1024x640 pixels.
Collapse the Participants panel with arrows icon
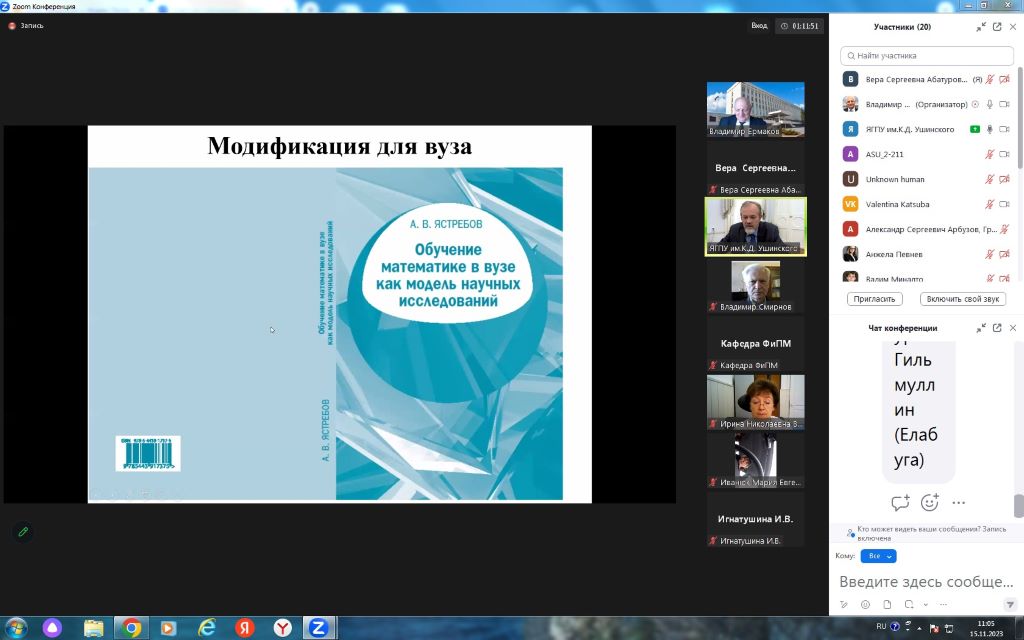point(981,27)
